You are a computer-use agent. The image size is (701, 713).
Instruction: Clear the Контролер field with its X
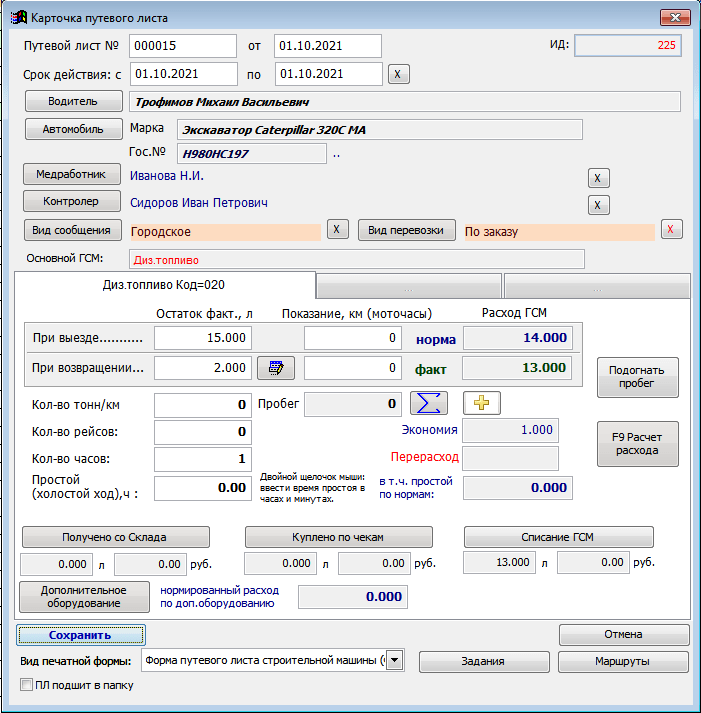[x=598, y=205]
